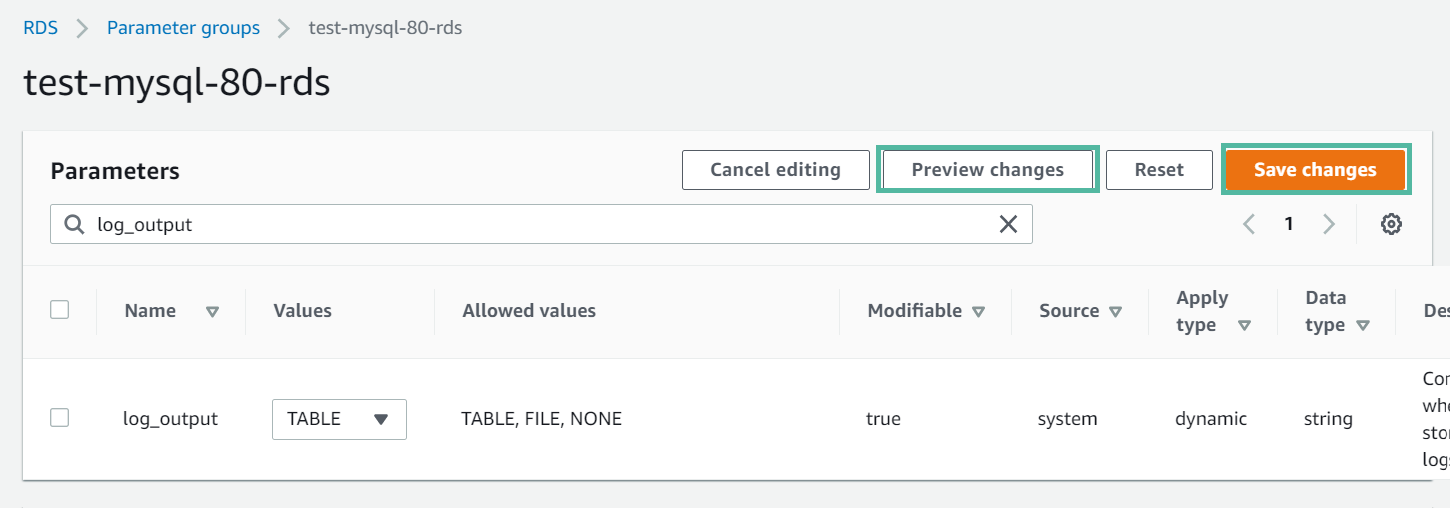The width and height of the screenshot is (1450, 508).
Task: Click the magnifier icon in search box
Action: pos(74,224)
